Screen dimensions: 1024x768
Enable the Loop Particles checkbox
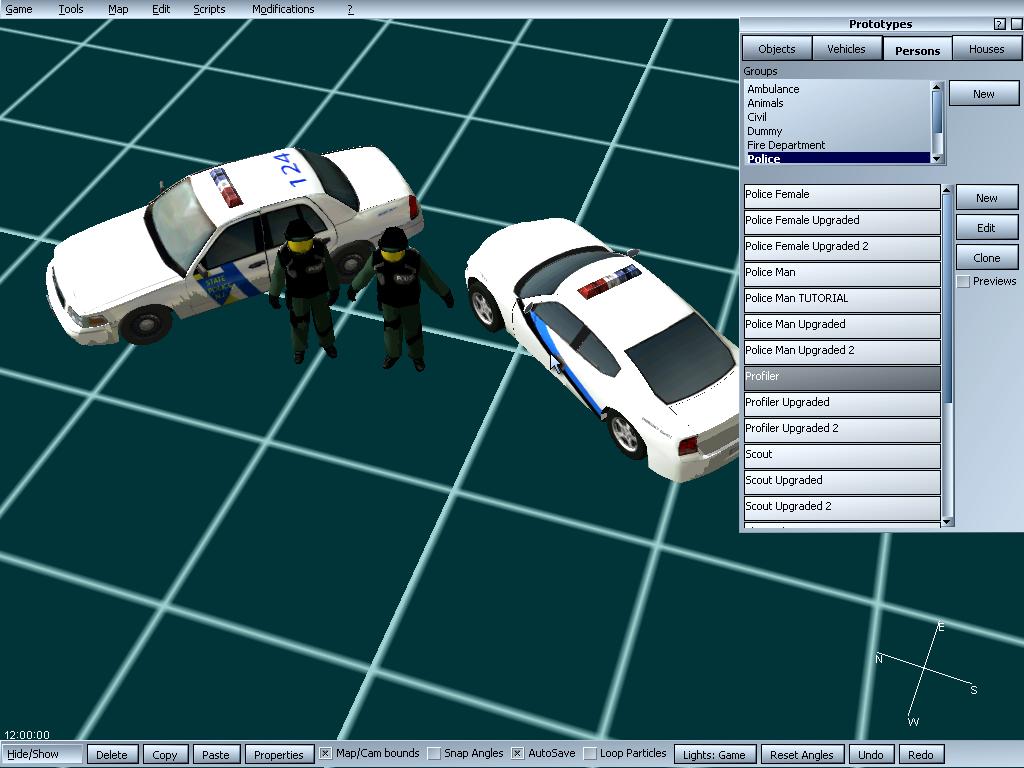590,754
